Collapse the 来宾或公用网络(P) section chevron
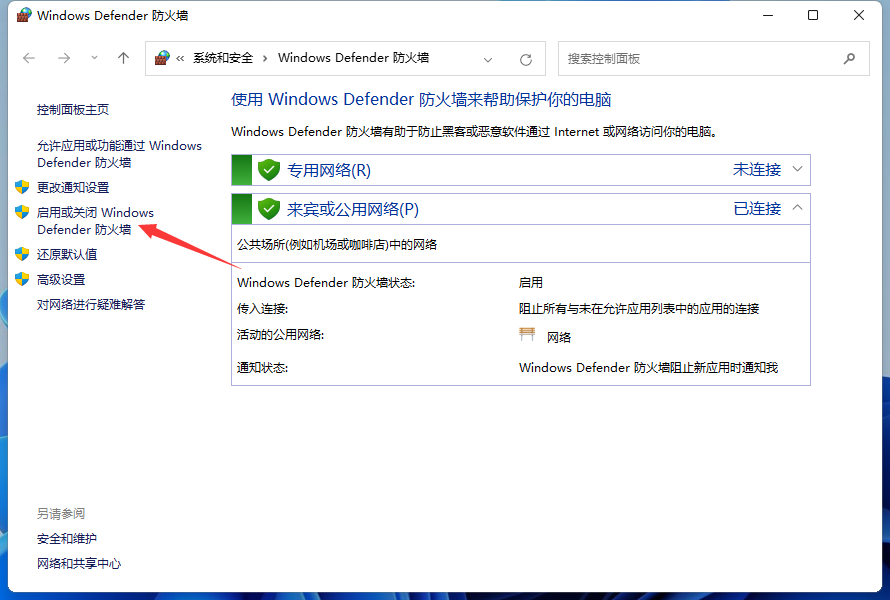Viewport: 890px width, 600px height. coord(797,208)
